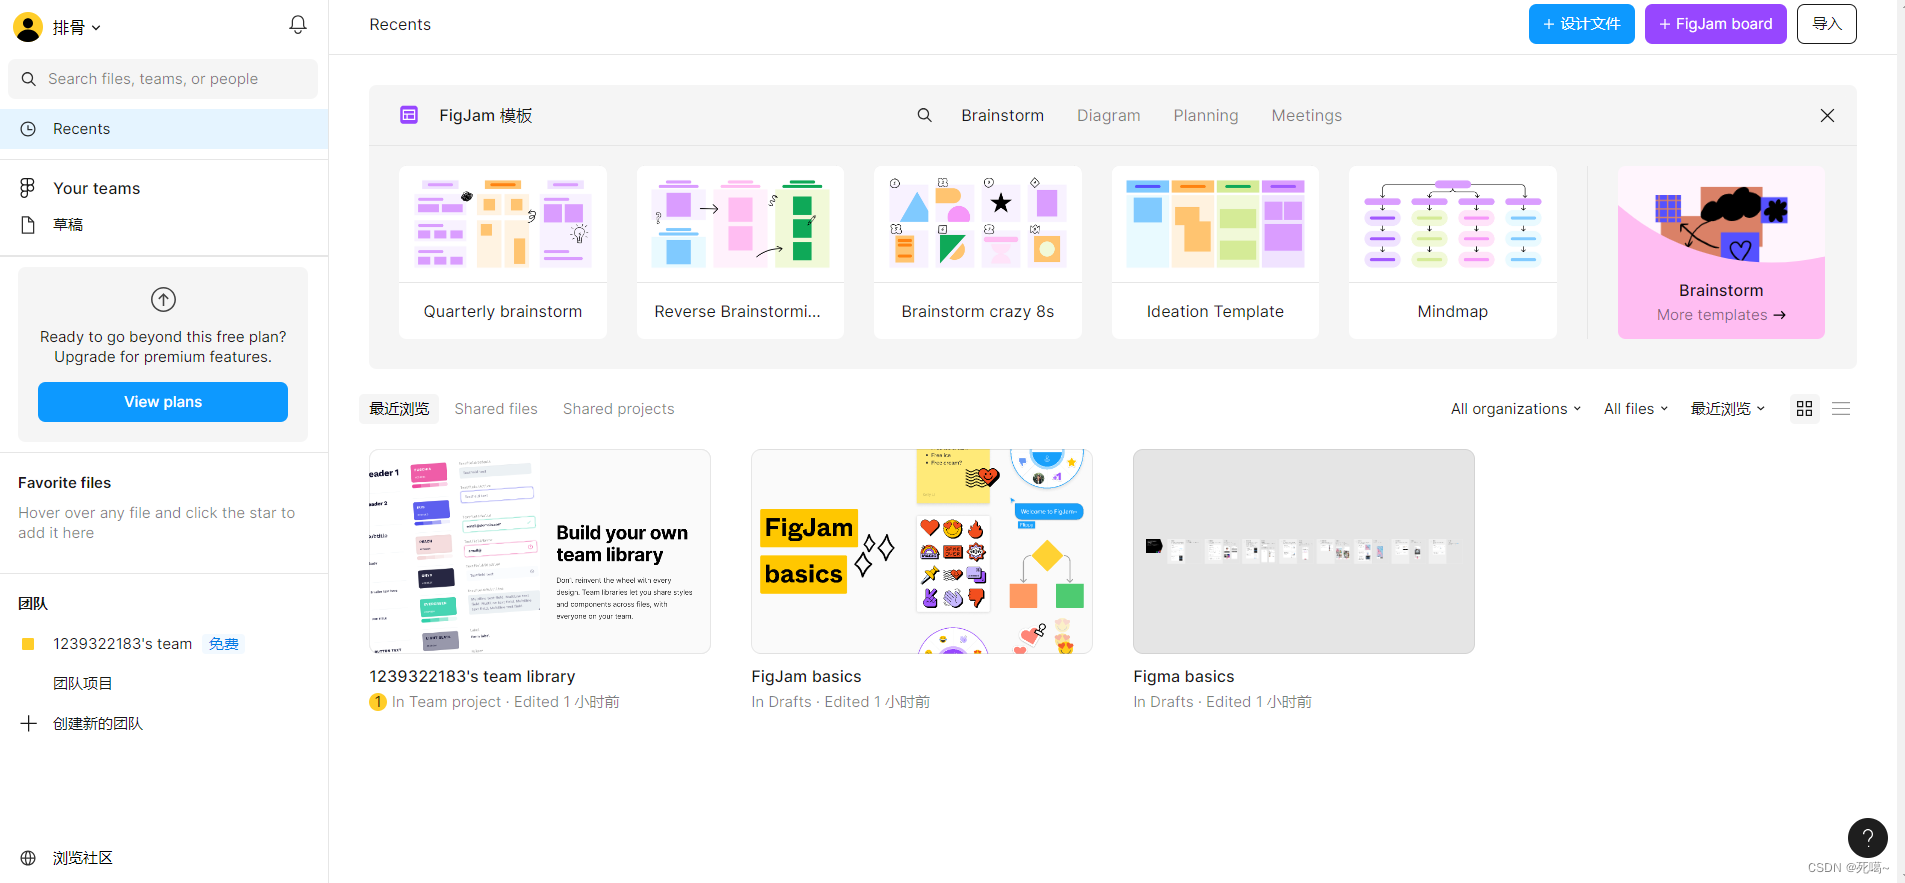1905x883 pixels.
Task: Open the Brainstorm crazy 8s template
Action: [x=978, y=252]
